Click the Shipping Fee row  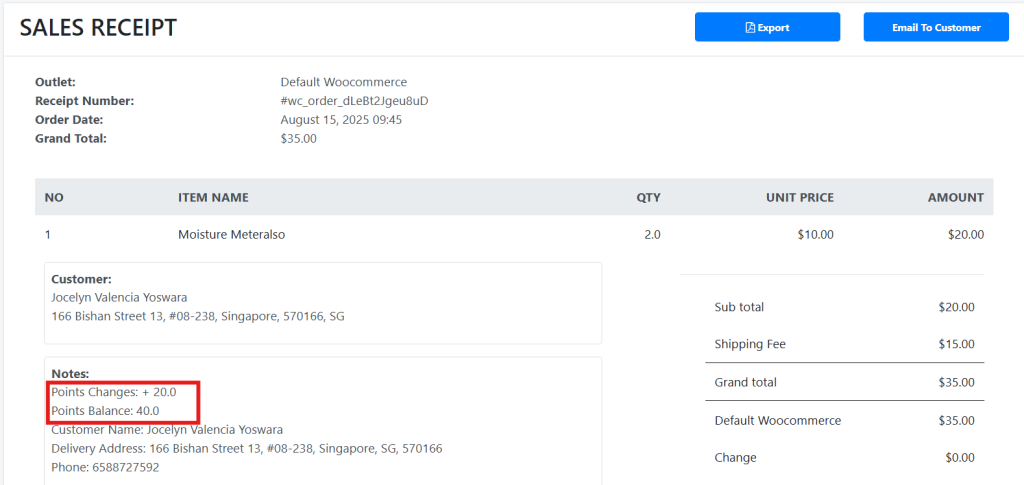843,344
